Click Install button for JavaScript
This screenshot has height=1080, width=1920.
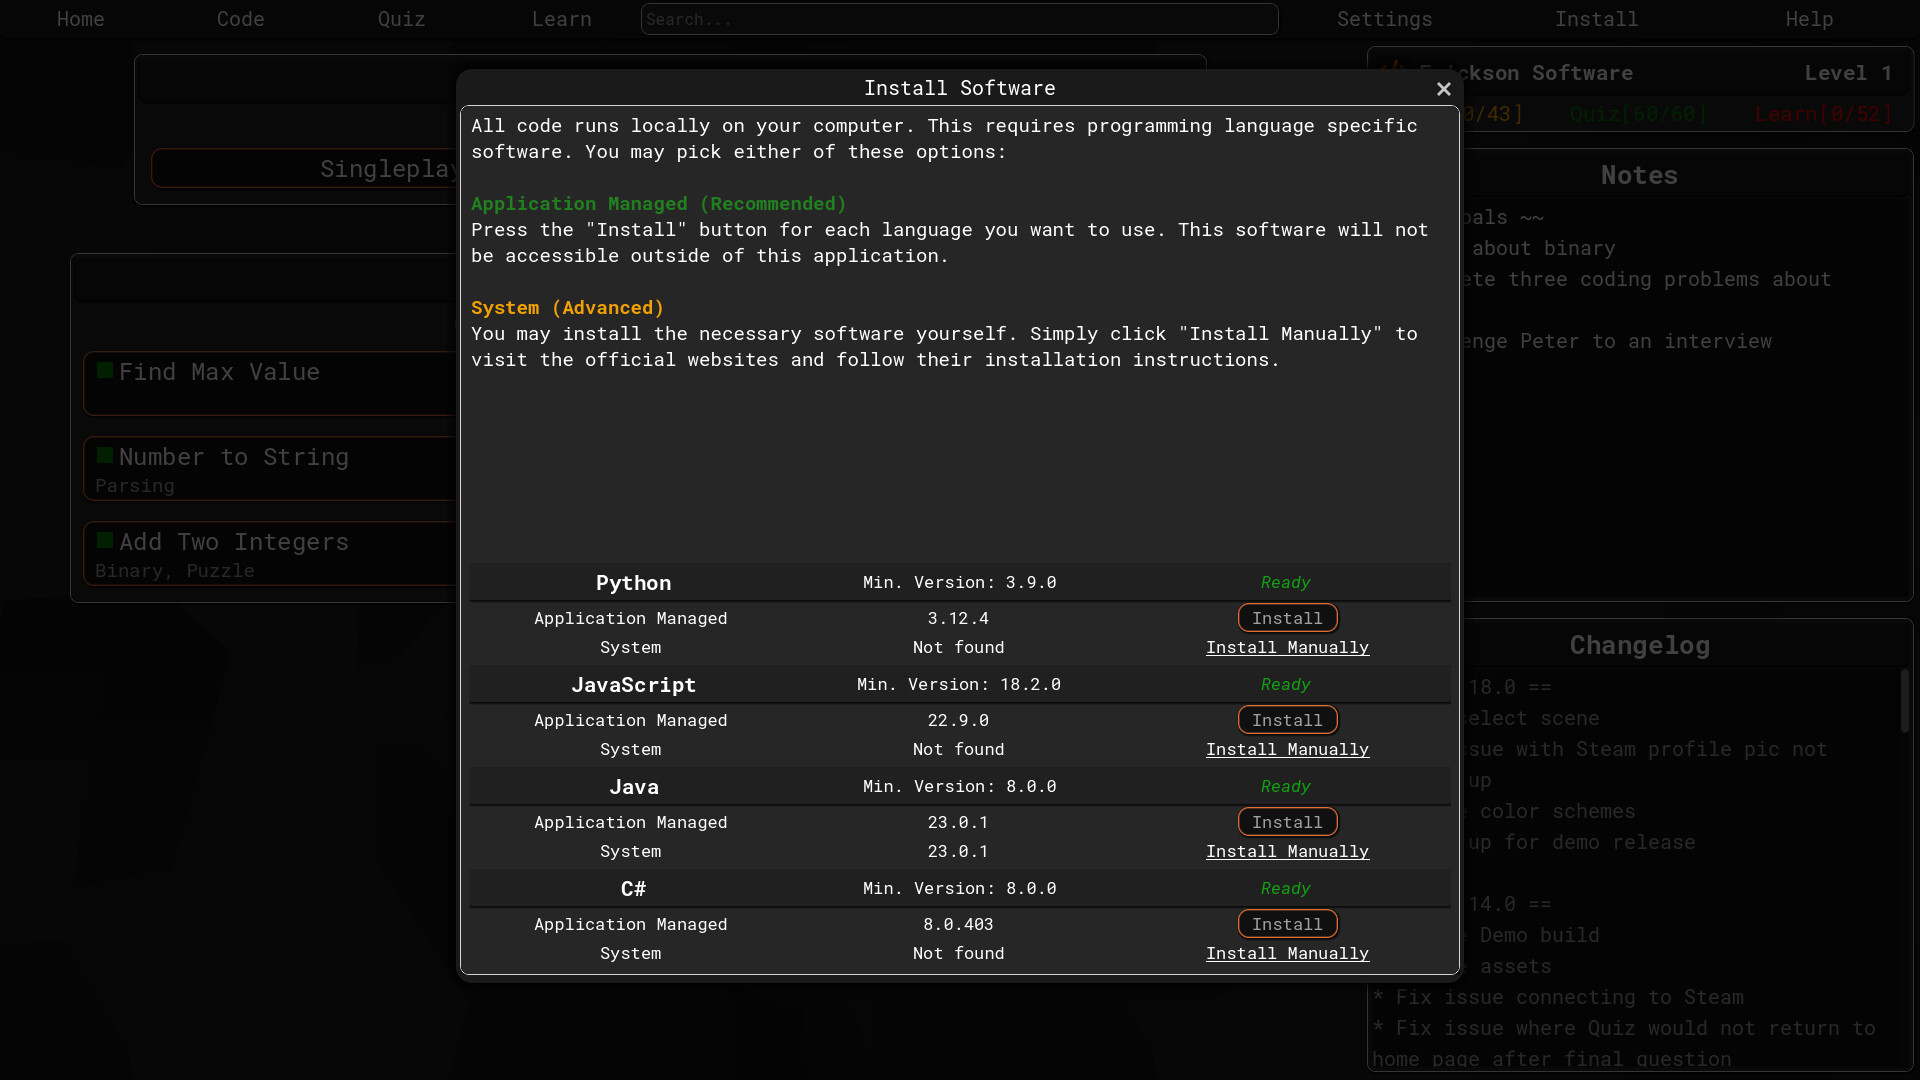tap(1287, 720)
